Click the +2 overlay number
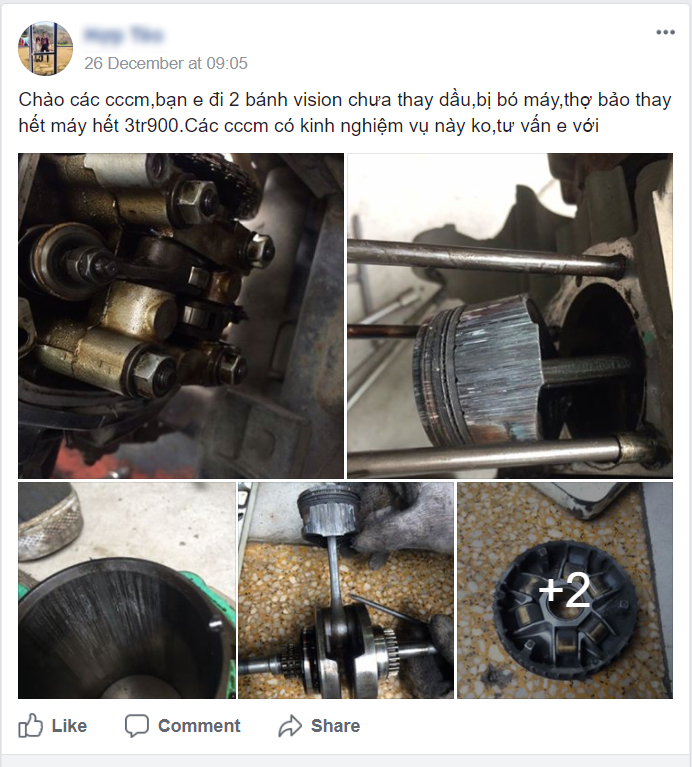The image size is (692, 767). tap(564, 590)
